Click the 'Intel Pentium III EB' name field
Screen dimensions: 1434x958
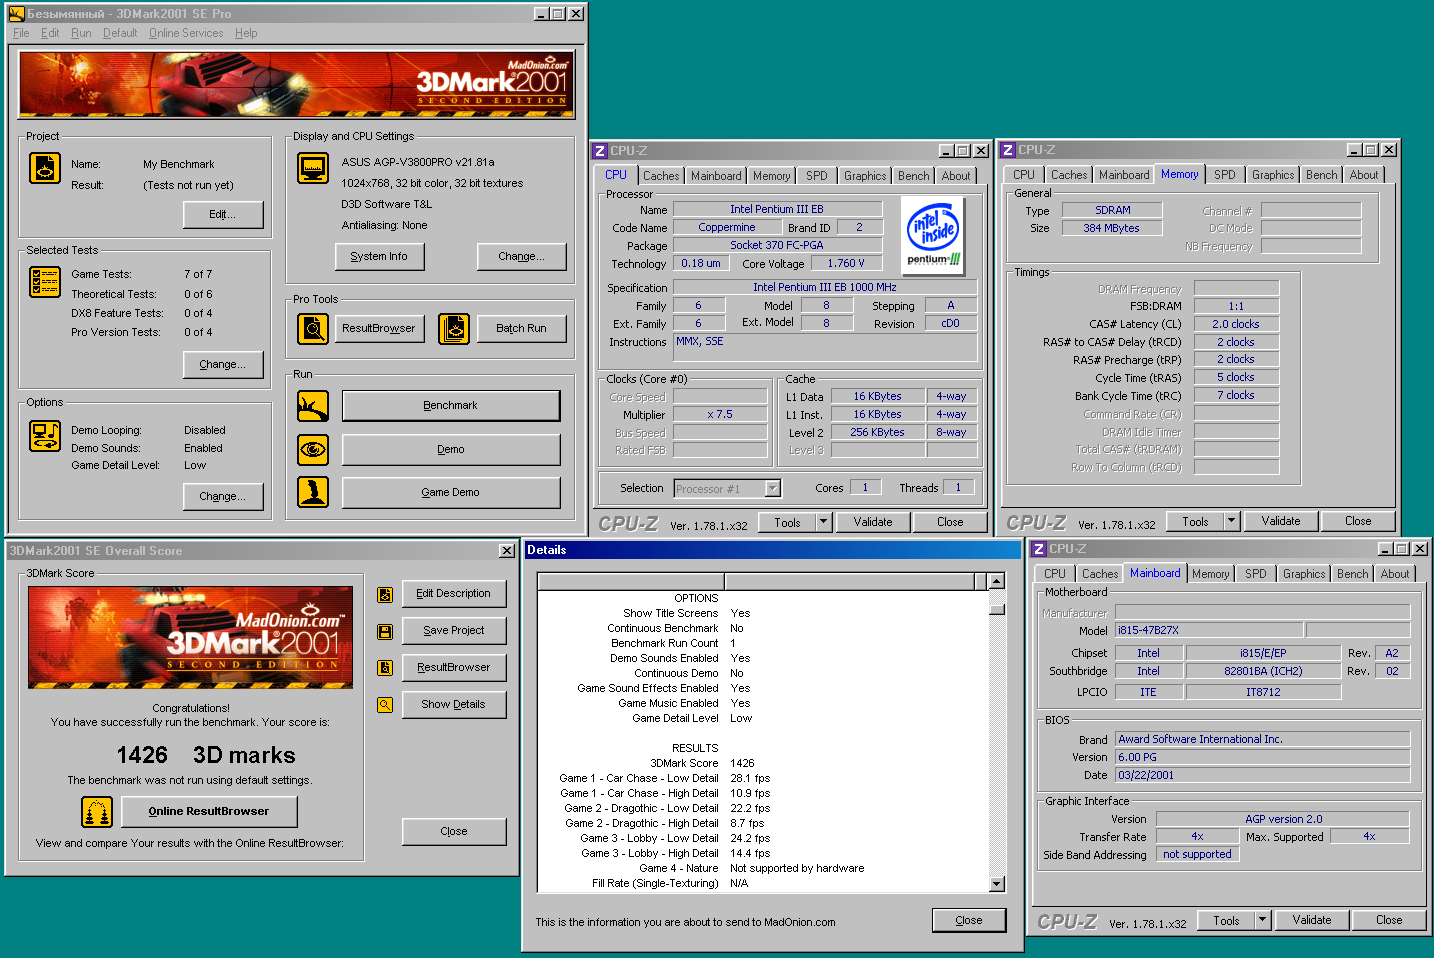point(777,210)
